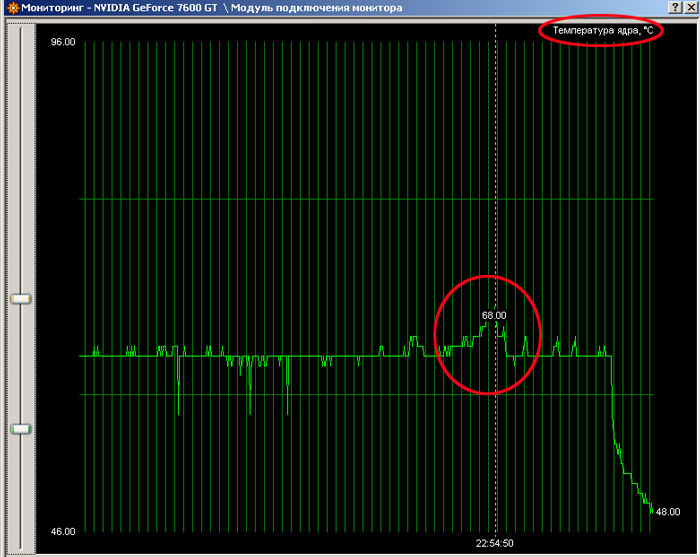This screenshot has height=557, width=700.
Task: Click the 22:54:50 timestamp below the graph
Action: pyautogui.click(x=495, y=544)
